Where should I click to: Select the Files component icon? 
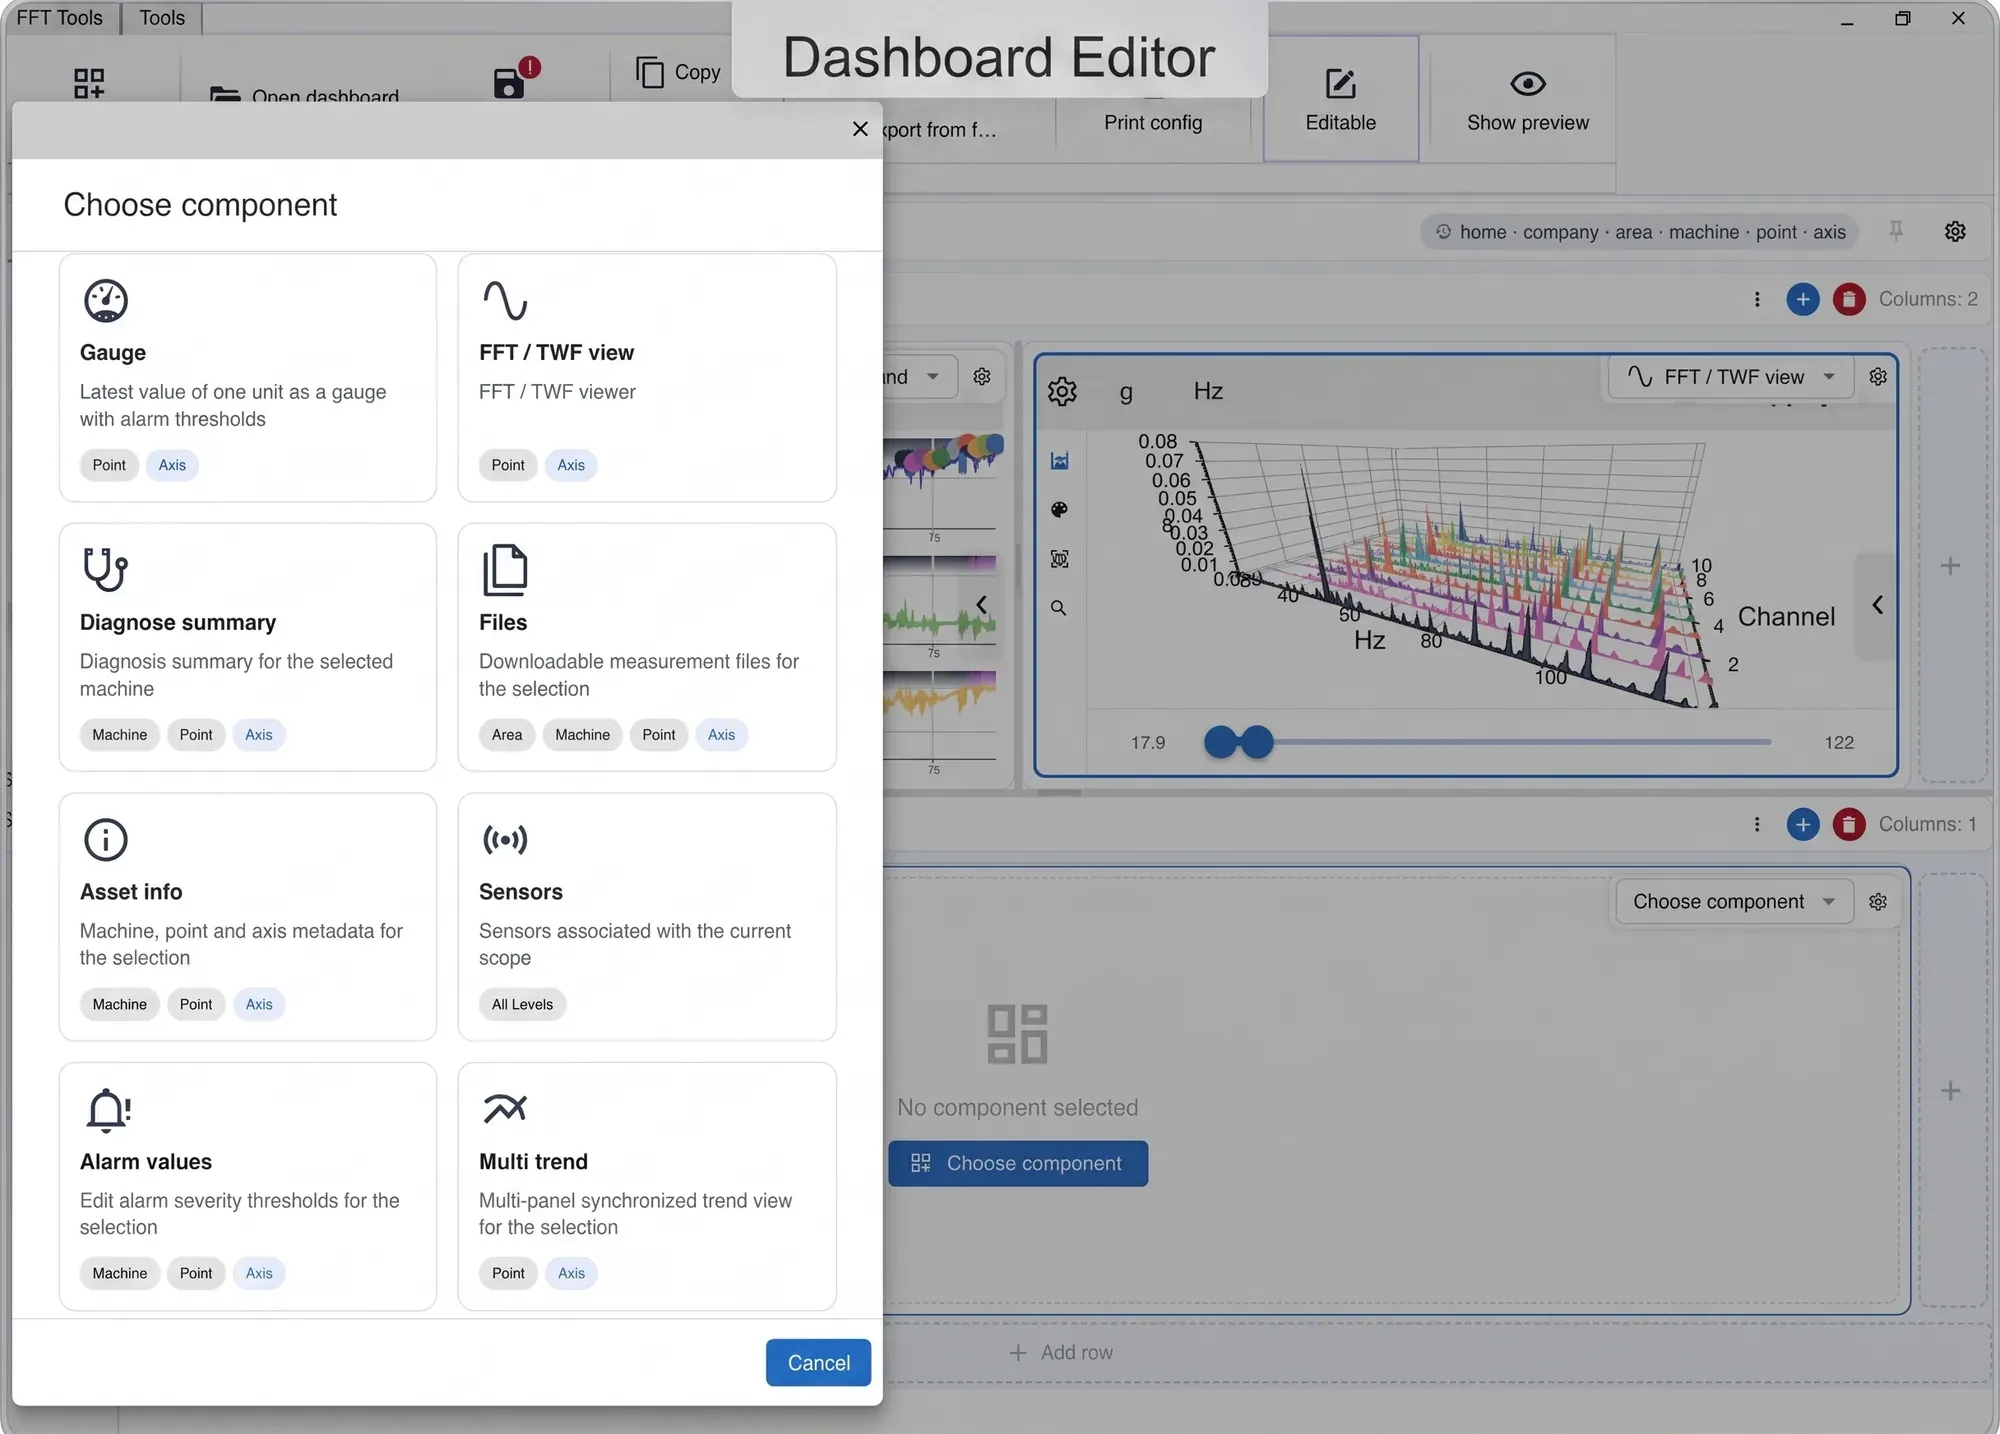tap(505, 569)
